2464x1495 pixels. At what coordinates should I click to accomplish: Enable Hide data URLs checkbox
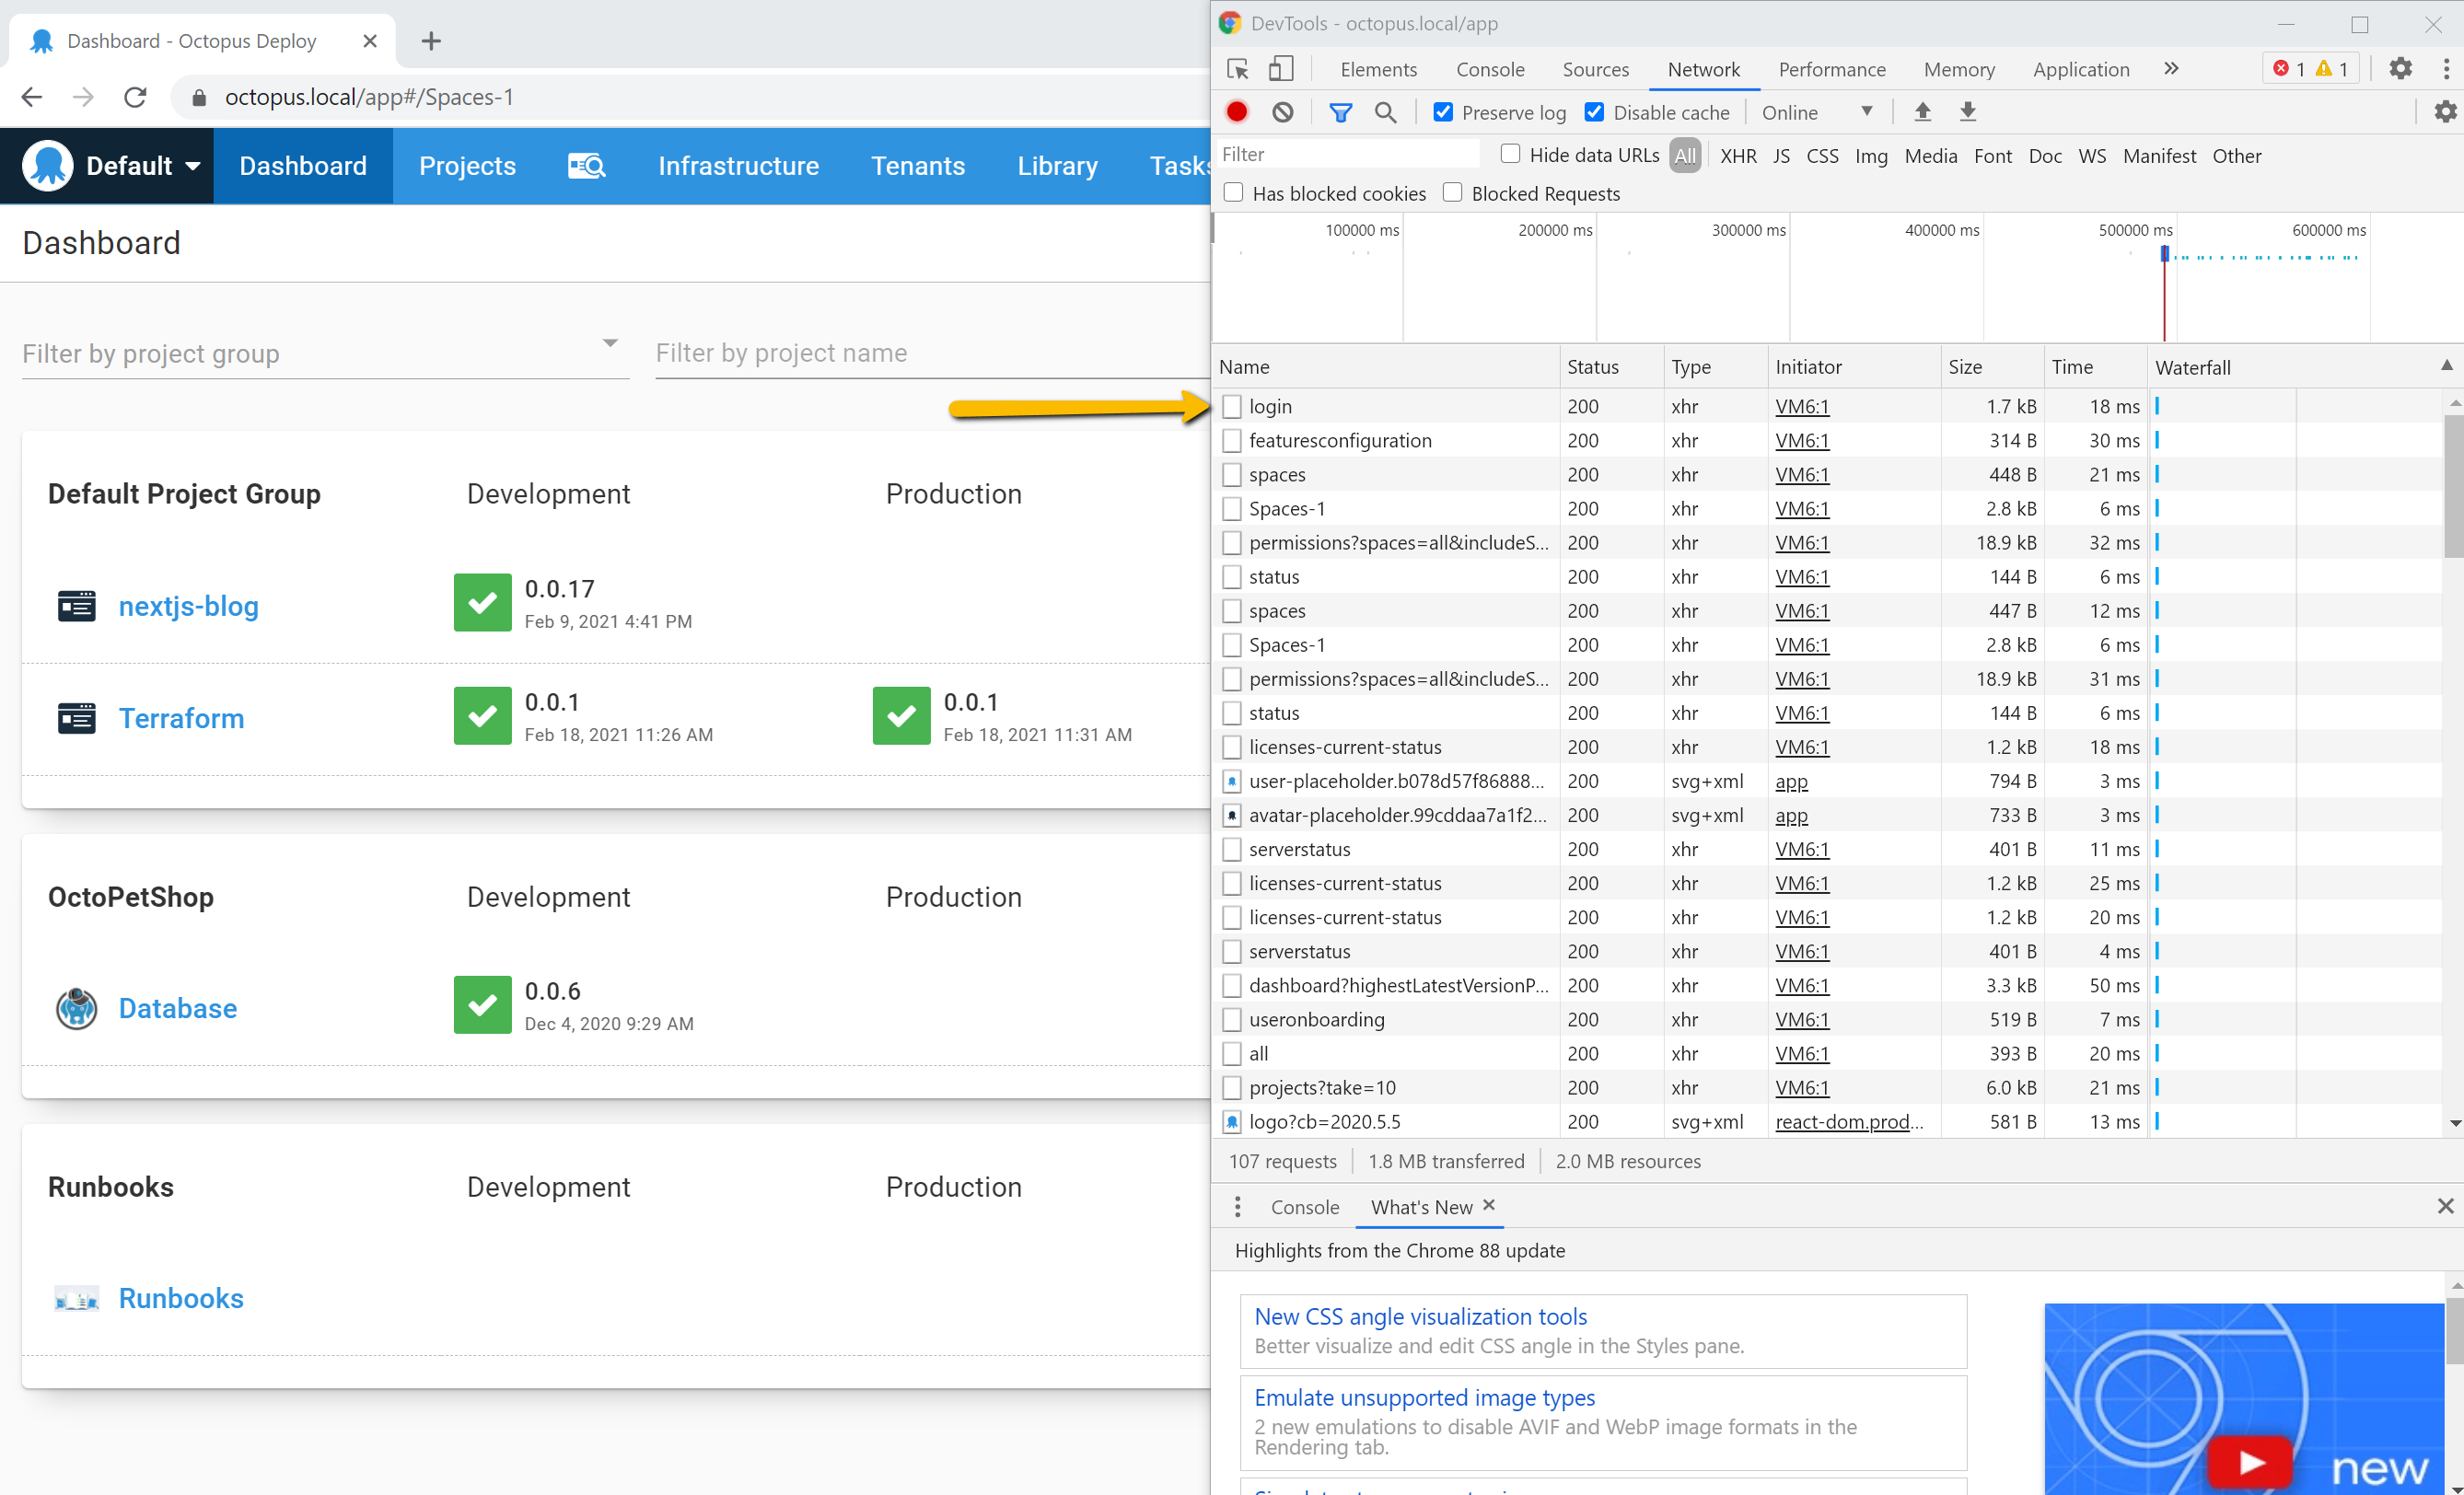coord(1510,154)
